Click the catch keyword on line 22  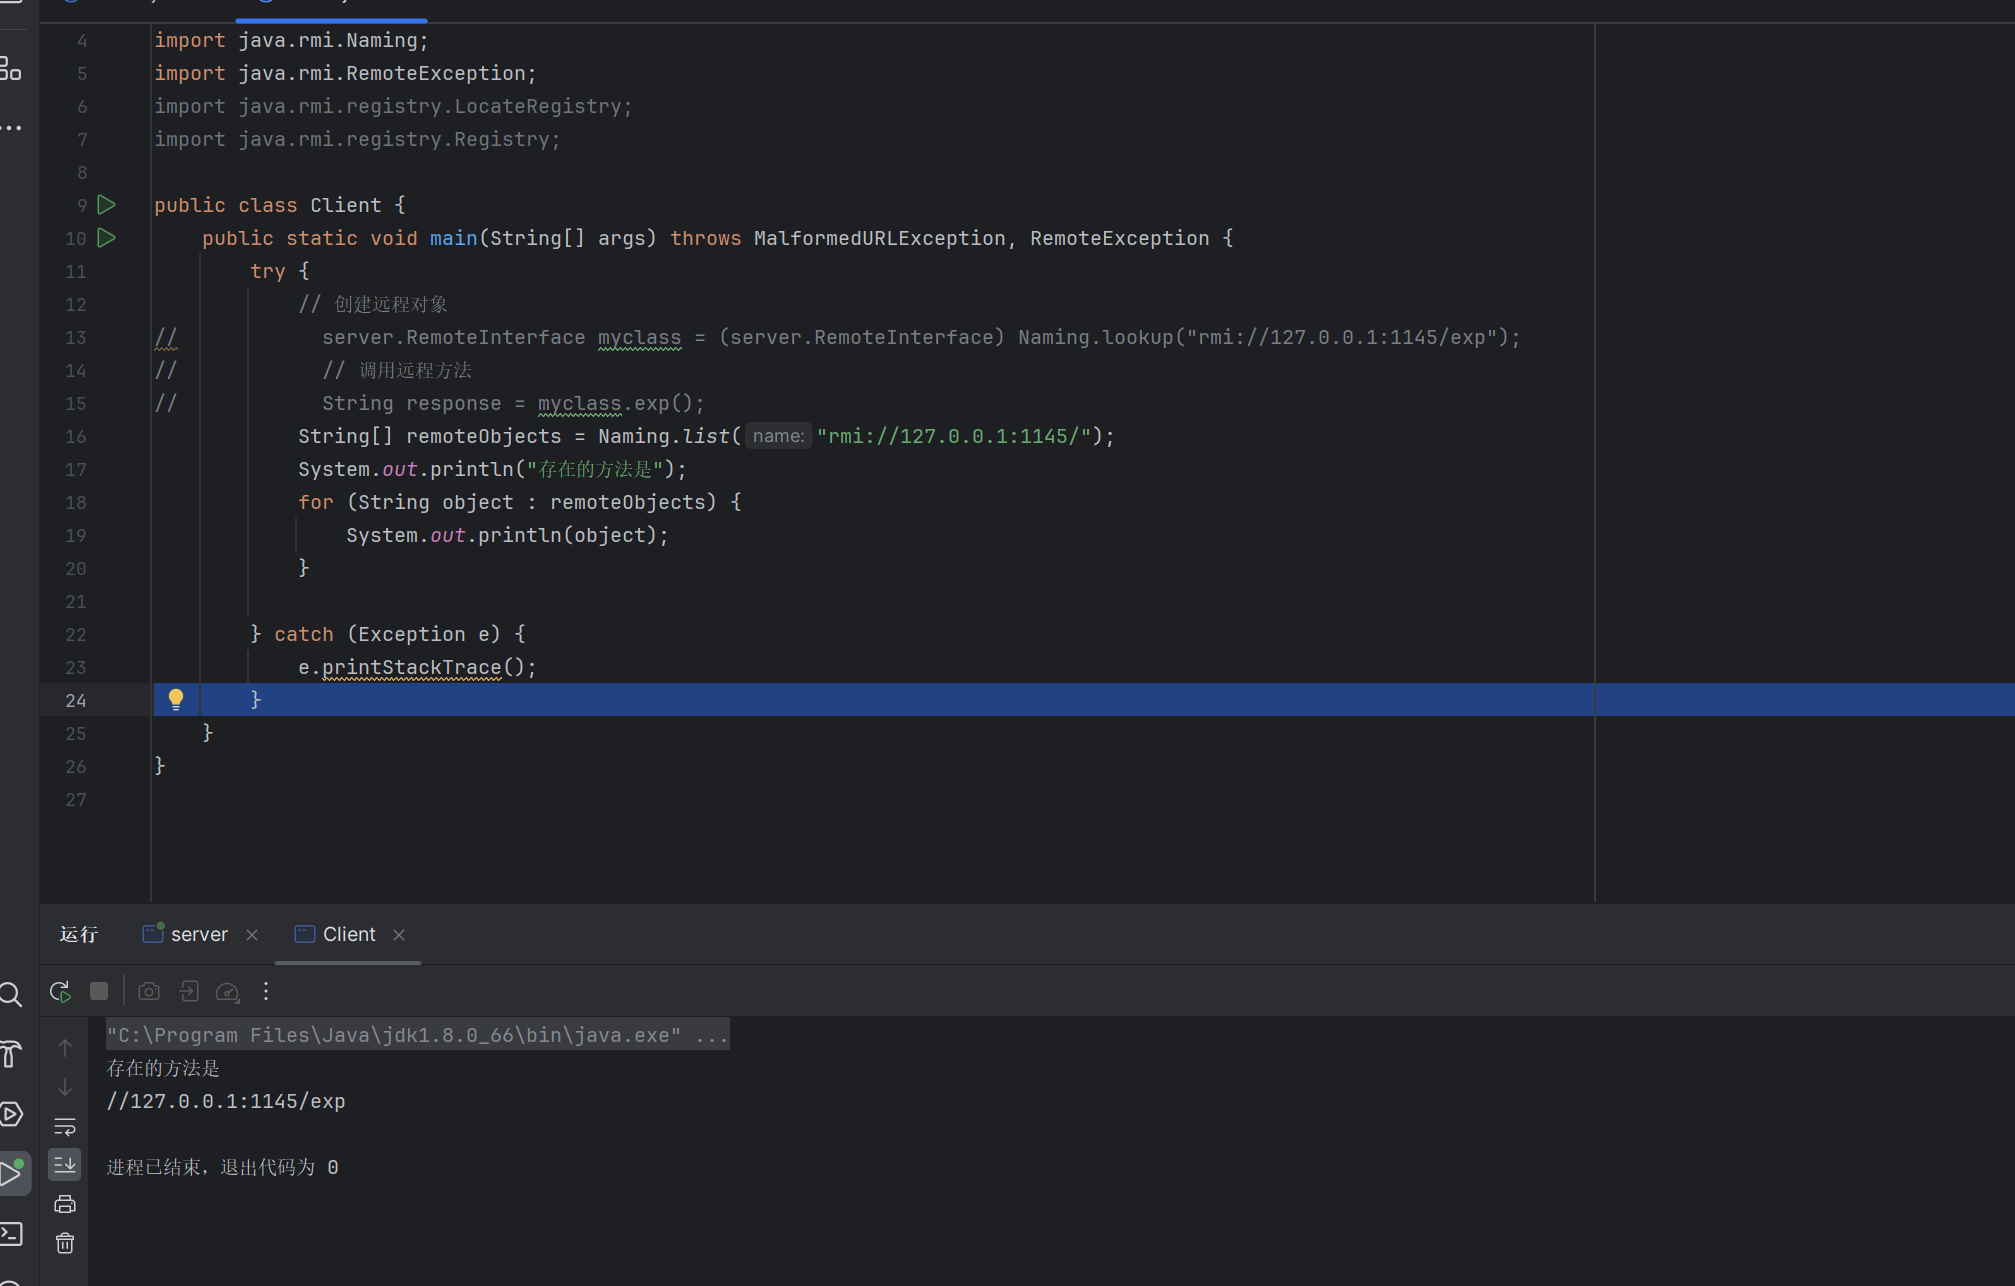pyautogui.click(x=304, y=634)
